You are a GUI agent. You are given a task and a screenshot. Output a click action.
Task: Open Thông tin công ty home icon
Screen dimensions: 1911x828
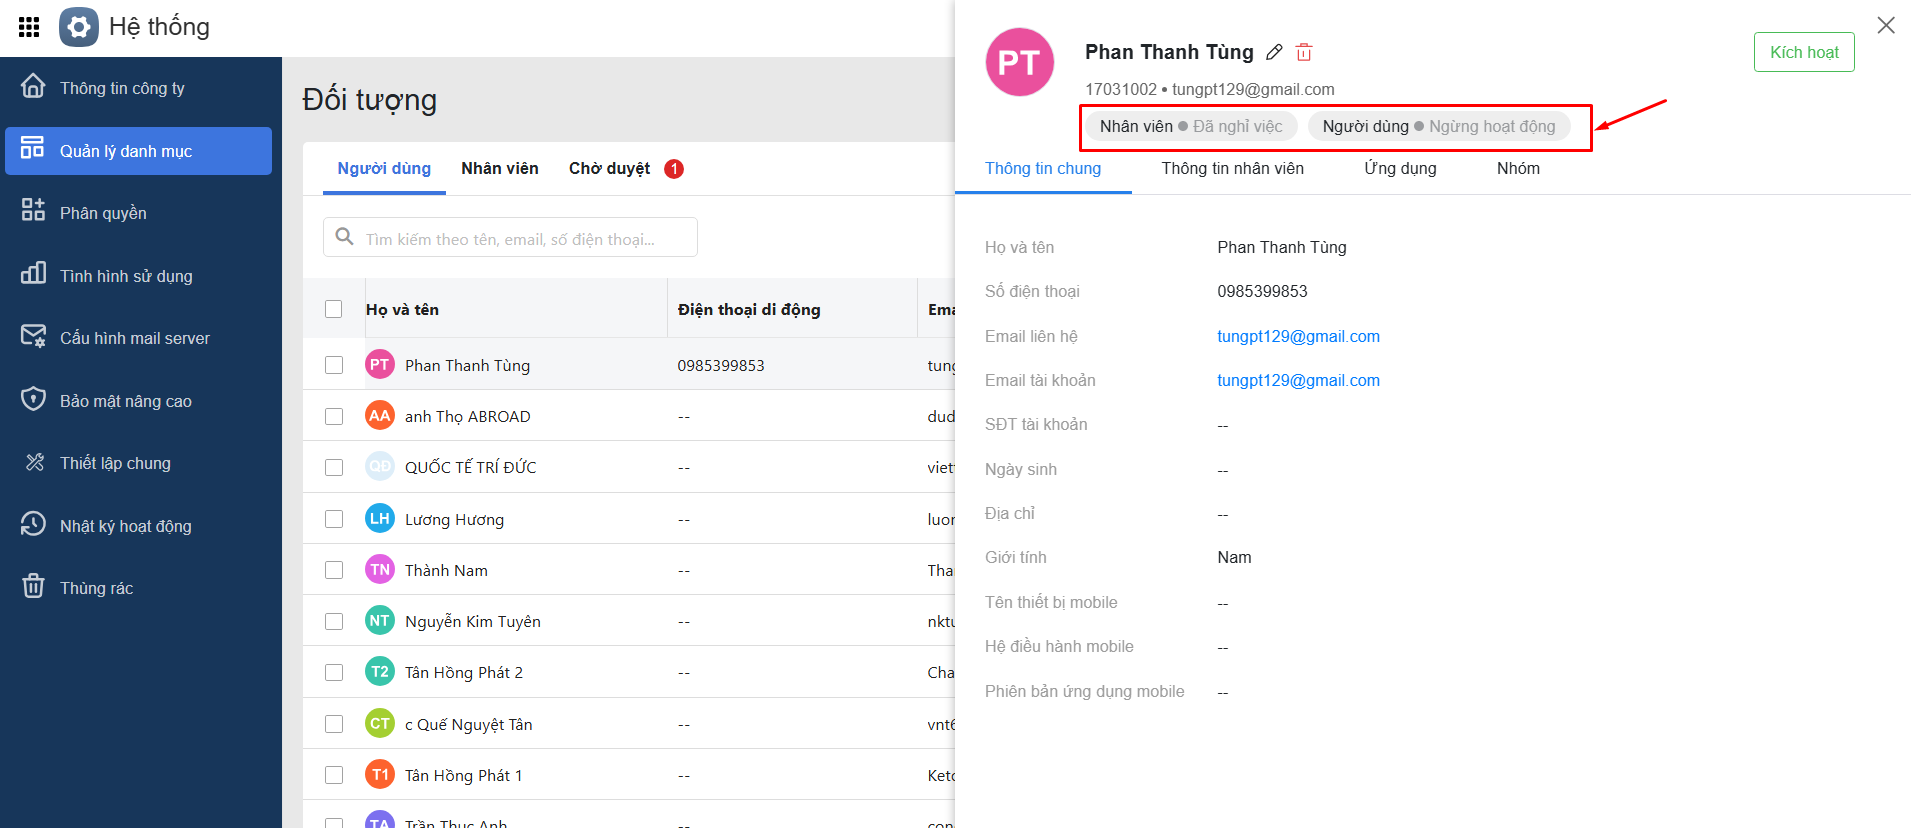(x=33, y=87)
